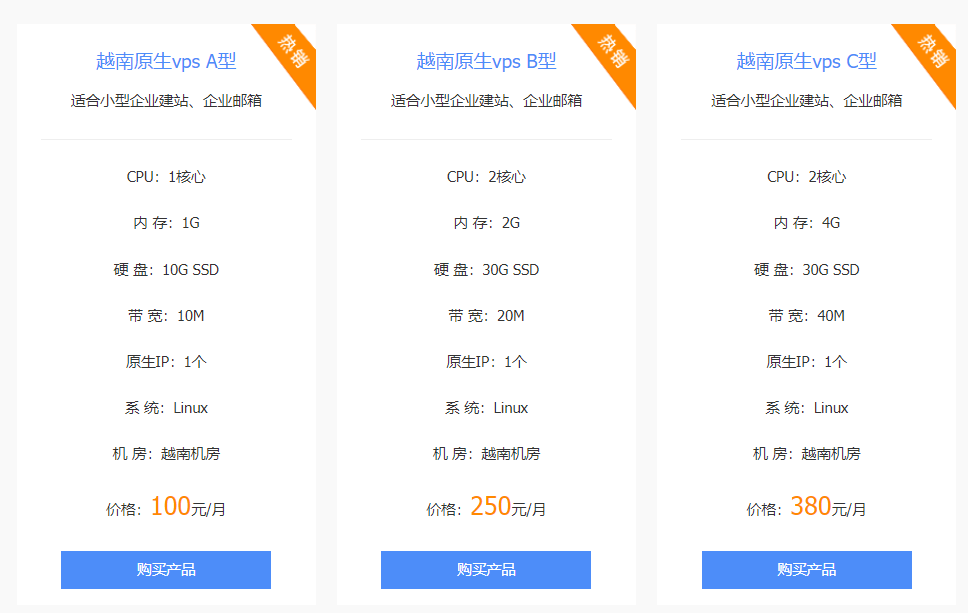Viewport: 968px width, 613px height.
Task: Open the 越南原生vps A型 plan title
Action: (165, 61)
